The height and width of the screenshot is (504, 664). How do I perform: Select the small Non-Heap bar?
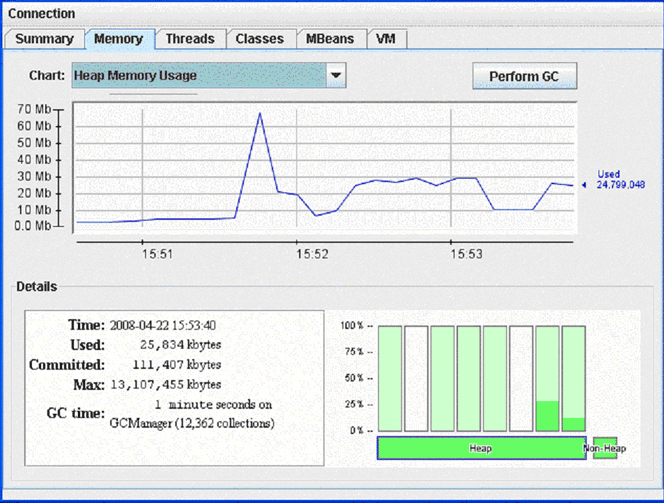tap(604, 449)
